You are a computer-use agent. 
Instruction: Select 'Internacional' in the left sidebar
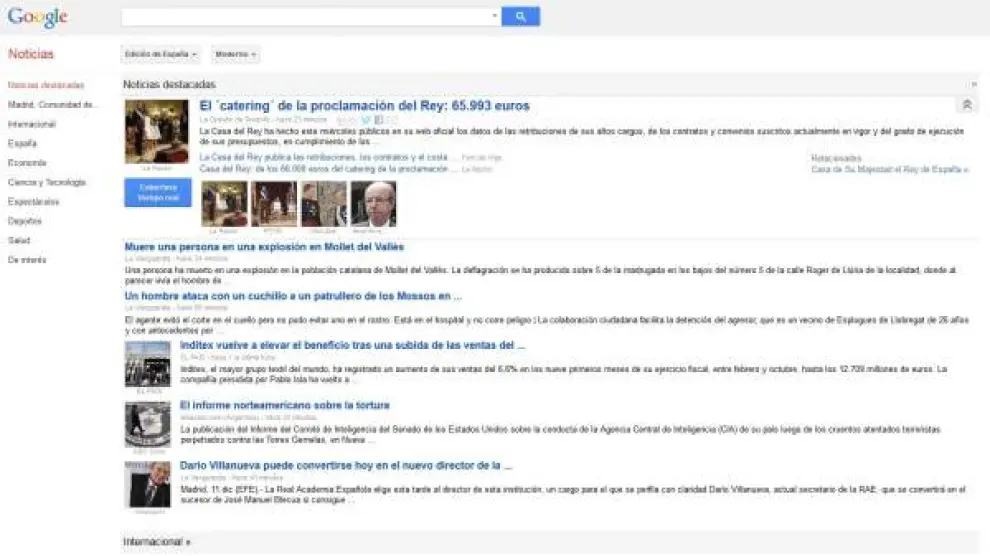[x=32, y=124]
